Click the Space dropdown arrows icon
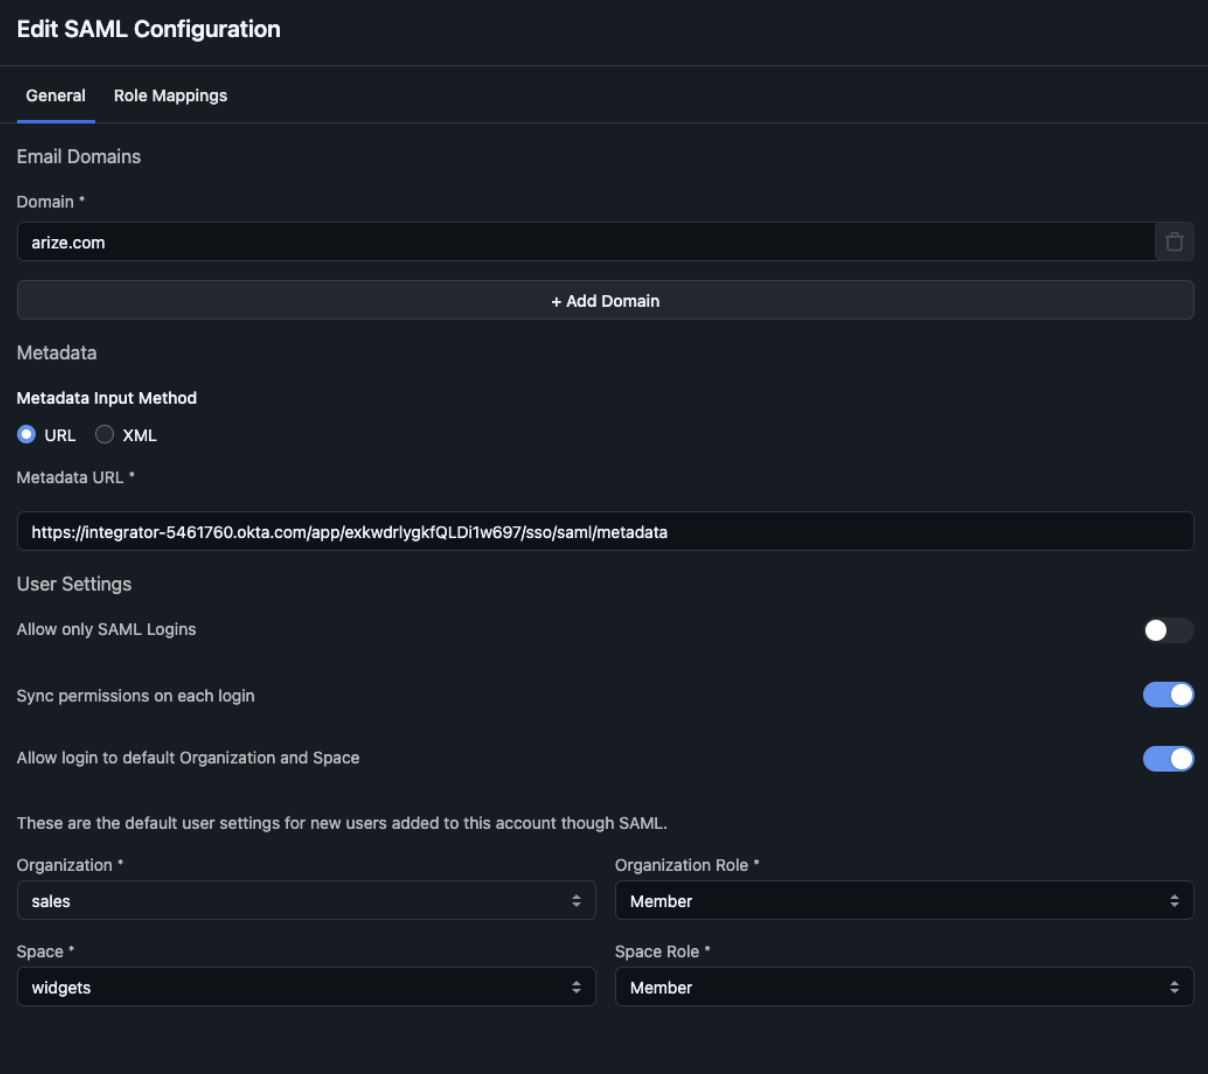 576,987
